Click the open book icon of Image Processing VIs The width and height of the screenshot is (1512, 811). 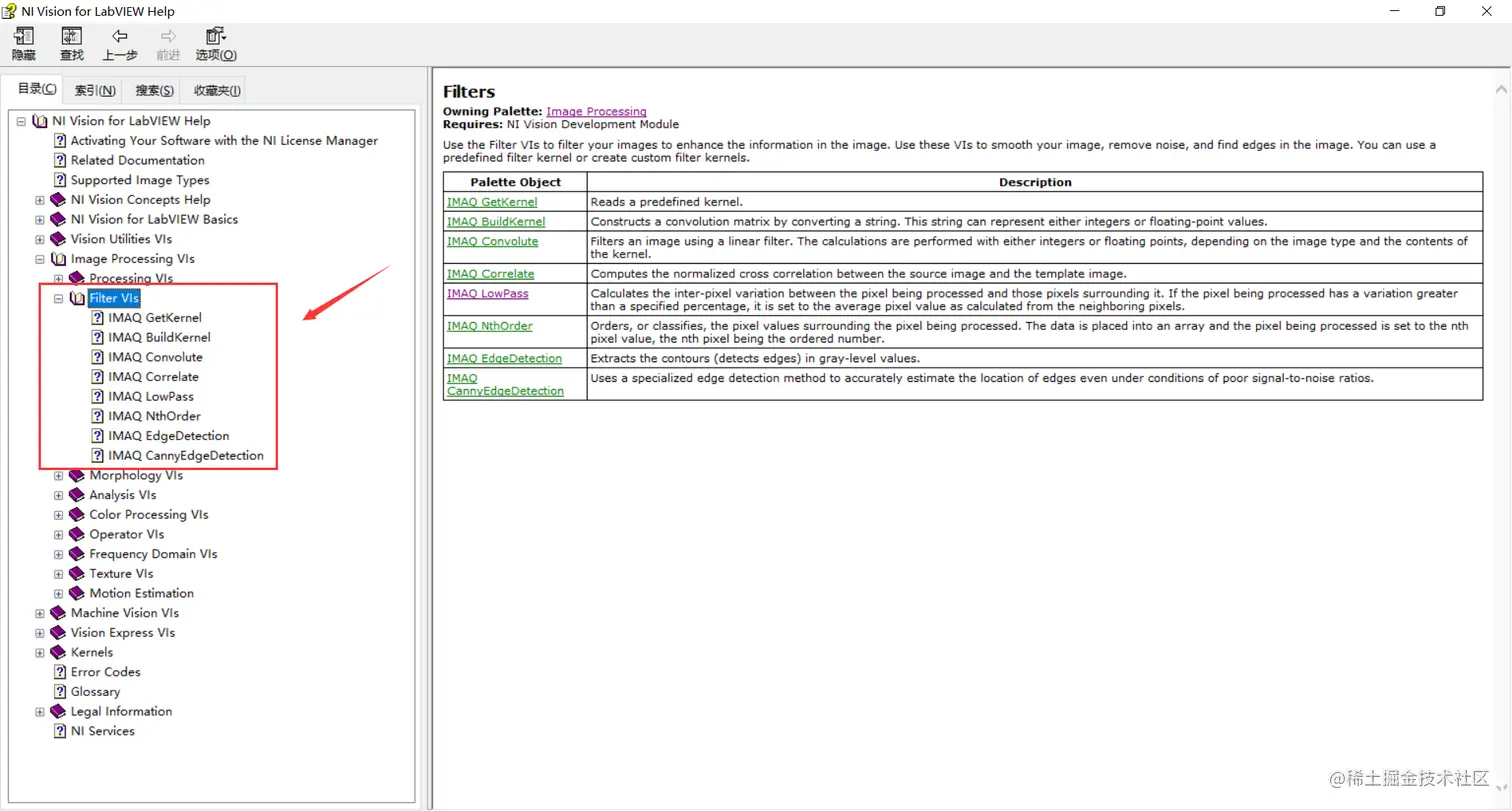[x=59, y=259]
